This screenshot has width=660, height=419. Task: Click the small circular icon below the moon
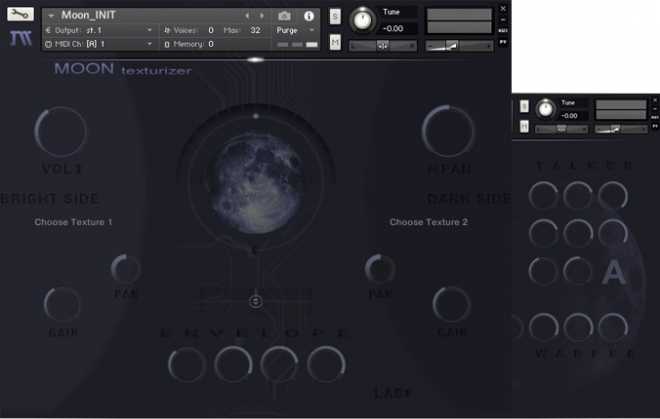click(x=255, y=302)
